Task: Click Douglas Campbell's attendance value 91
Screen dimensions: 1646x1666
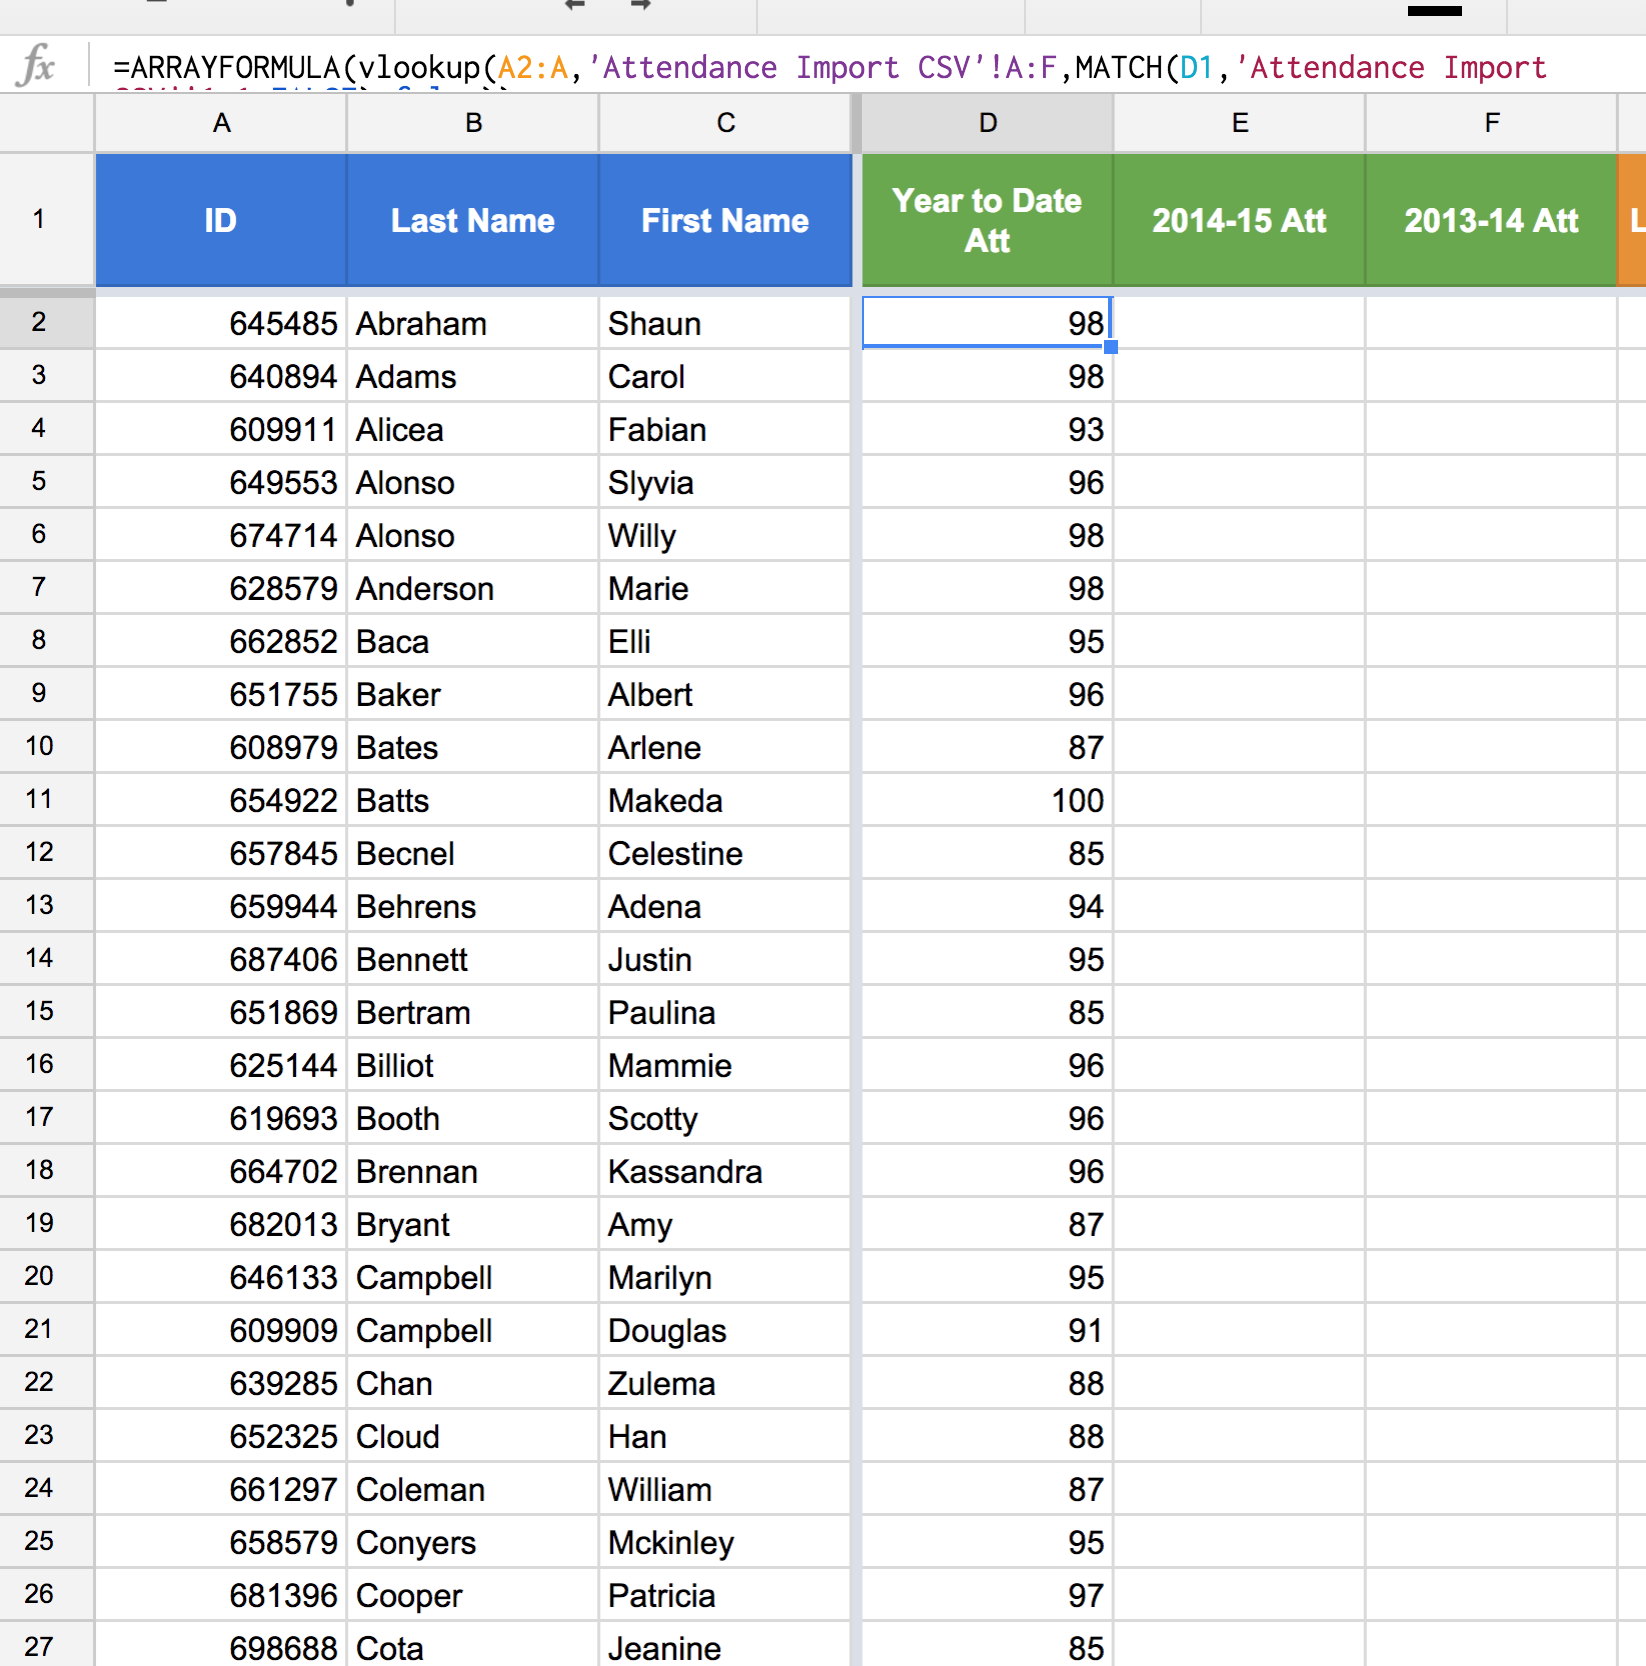Action: tap(987, 1330)
